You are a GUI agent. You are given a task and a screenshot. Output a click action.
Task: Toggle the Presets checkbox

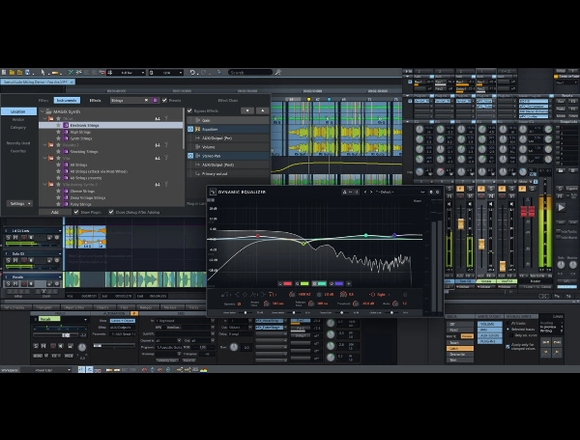tap(165, 100)
